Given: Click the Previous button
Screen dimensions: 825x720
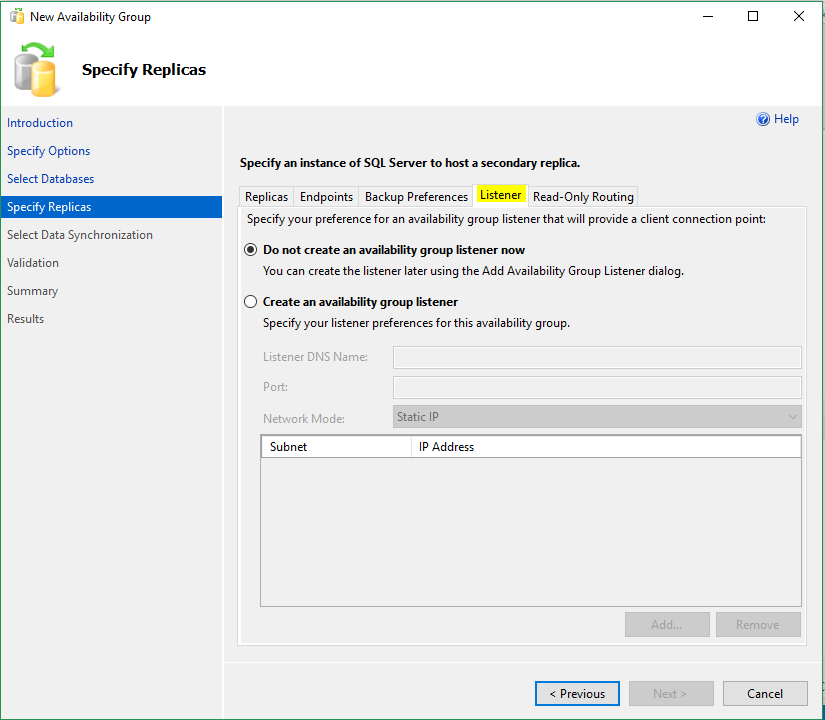Looking at the screenshot, I should click(577, 693).
